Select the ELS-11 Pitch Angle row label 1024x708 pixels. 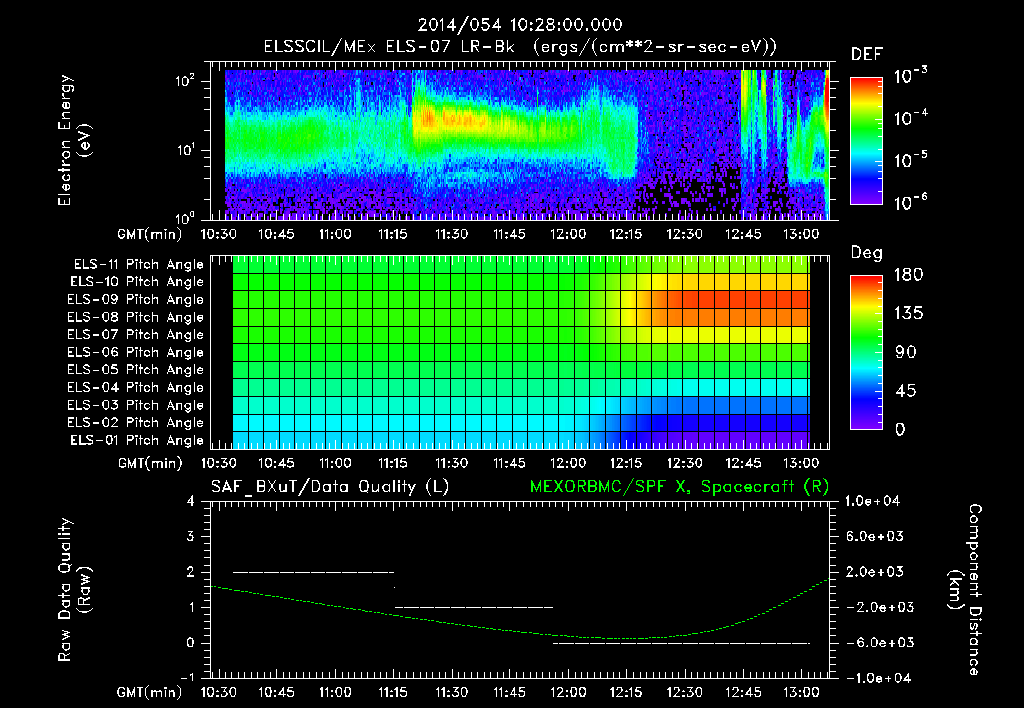click(138, 265)
